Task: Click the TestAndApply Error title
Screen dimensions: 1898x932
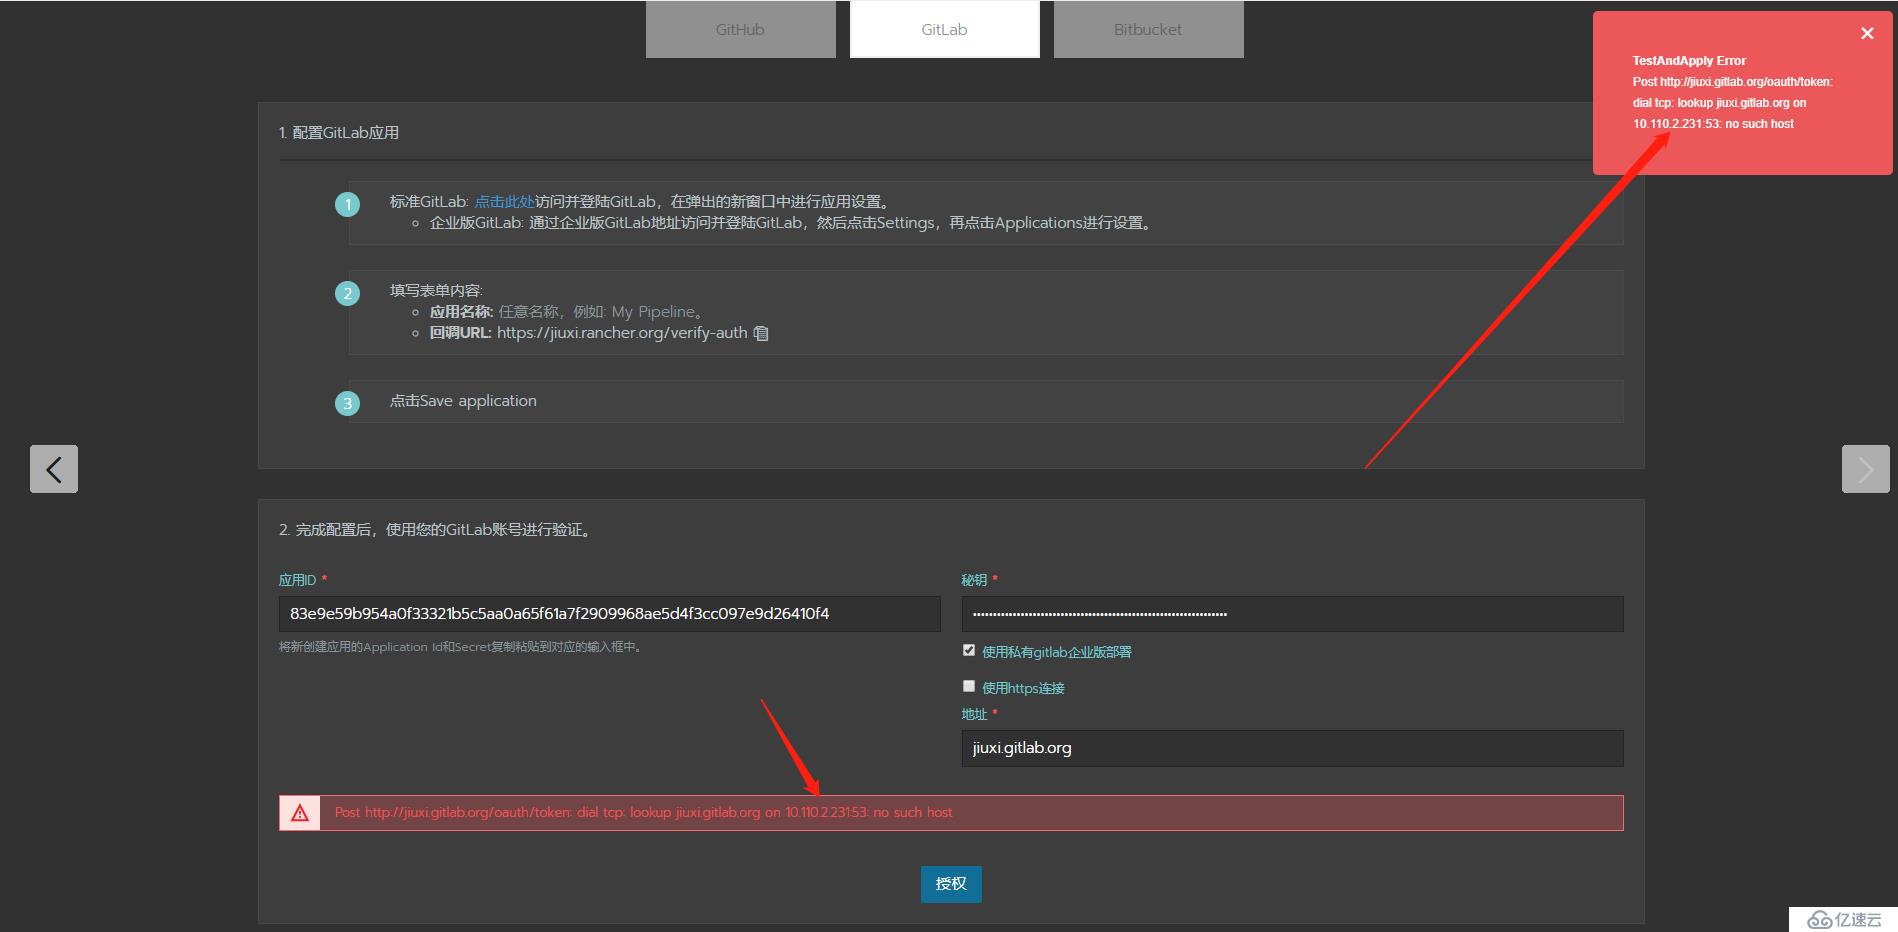Action: coord(1689,61)
